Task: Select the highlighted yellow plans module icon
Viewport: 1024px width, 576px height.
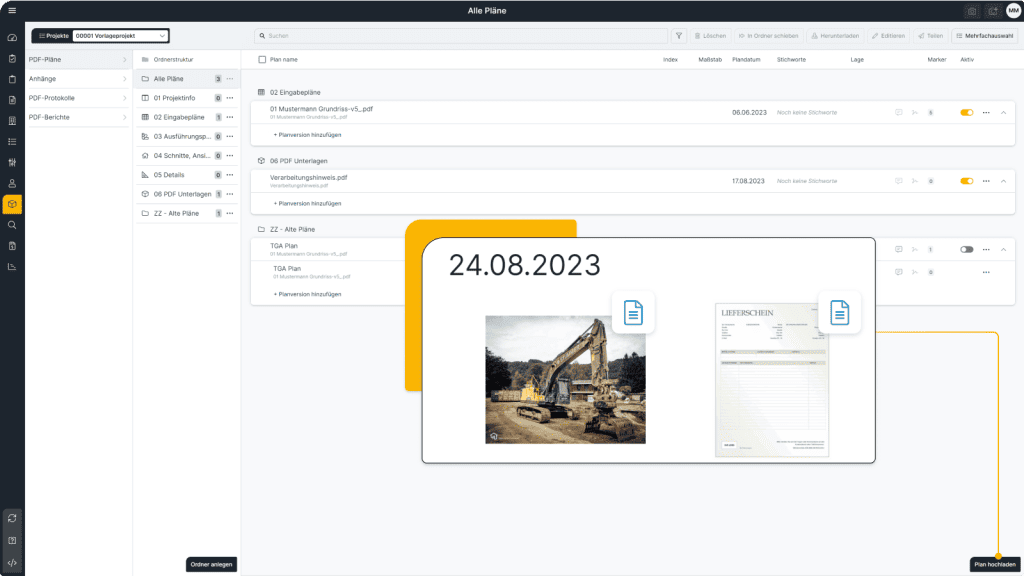Action: 11,203
